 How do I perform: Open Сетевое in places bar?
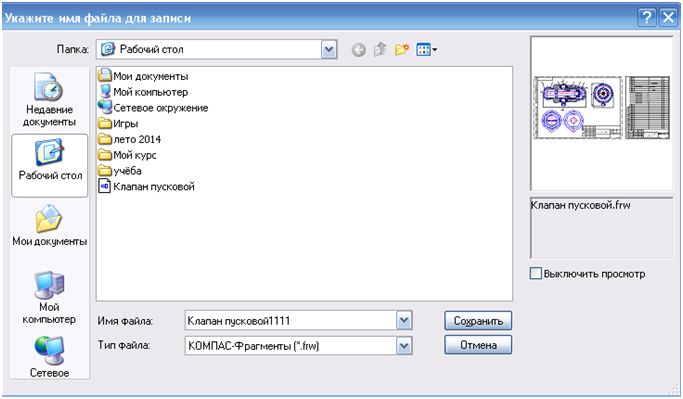(x=49, y=356)
